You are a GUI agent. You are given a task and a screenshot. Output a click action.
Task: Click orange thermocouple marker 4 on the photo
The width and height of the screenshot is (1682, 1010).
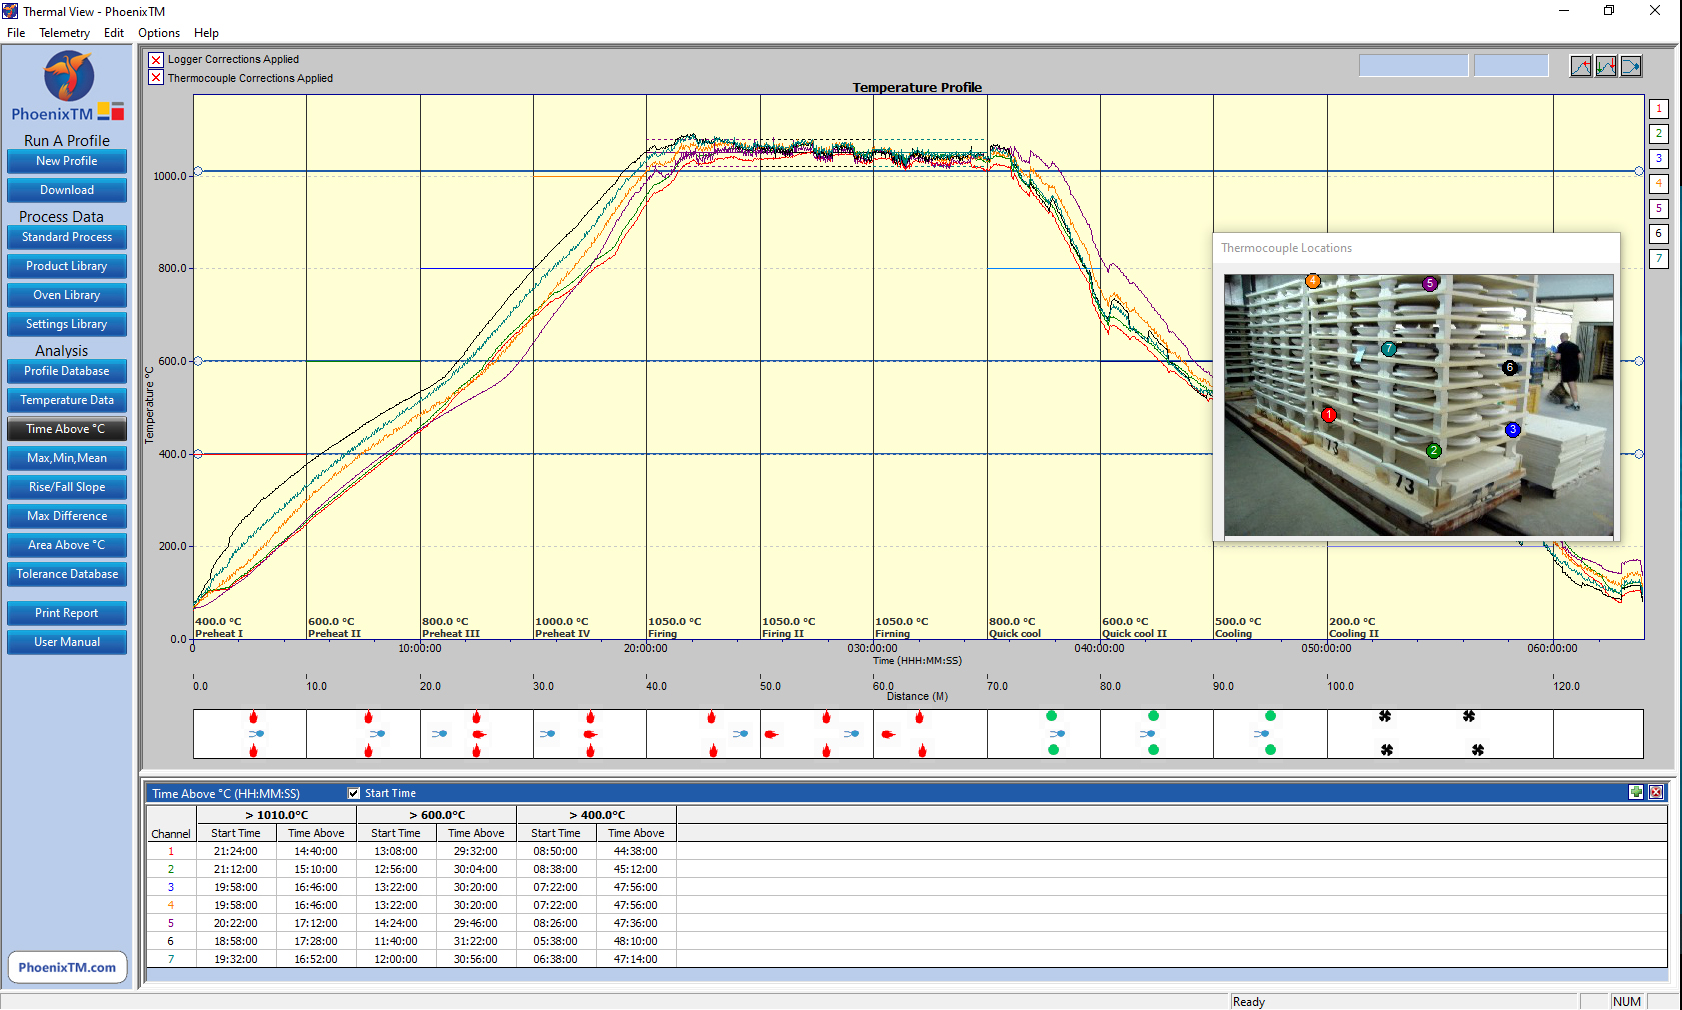click(x=1313, y=281)
